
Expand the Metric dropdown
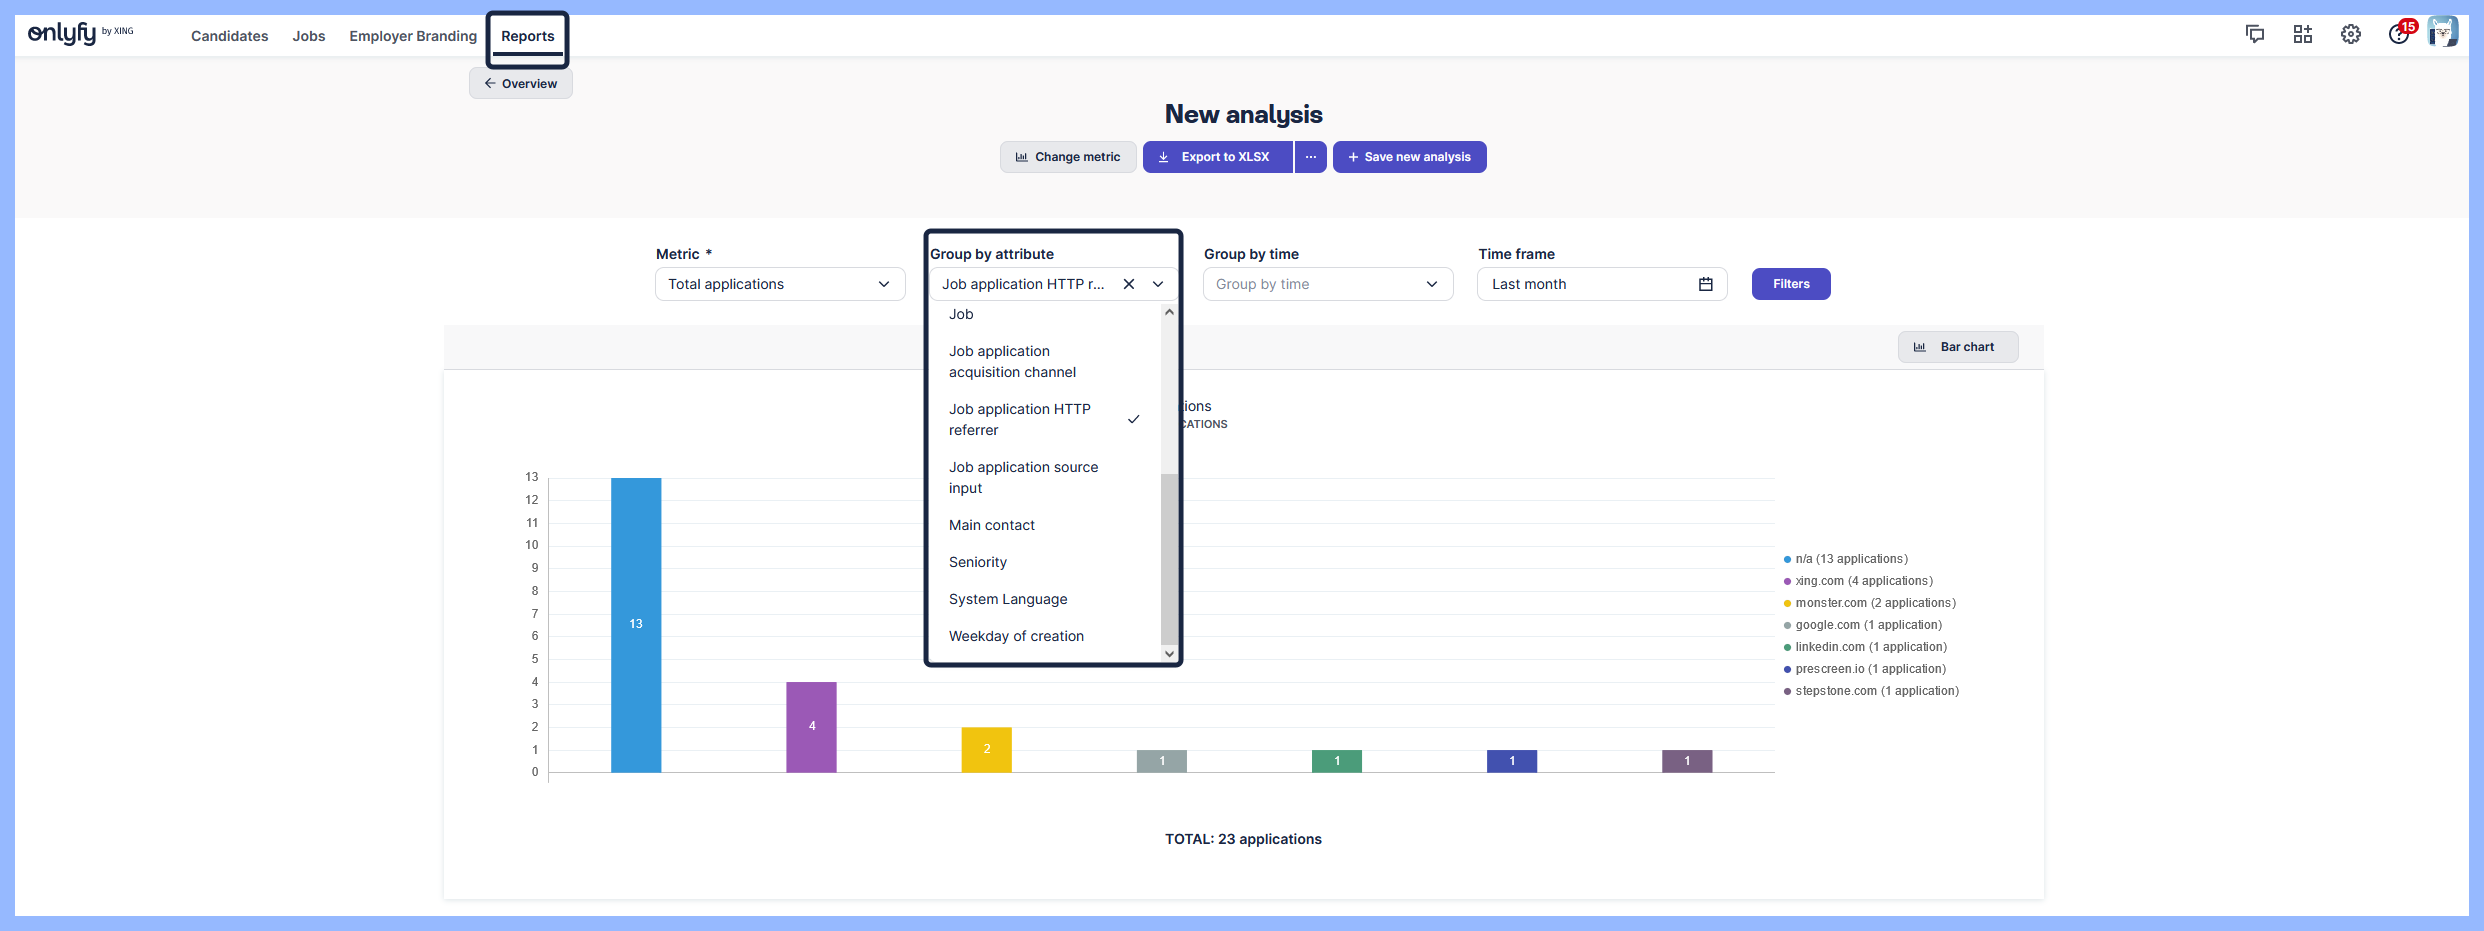pos(780,284)
